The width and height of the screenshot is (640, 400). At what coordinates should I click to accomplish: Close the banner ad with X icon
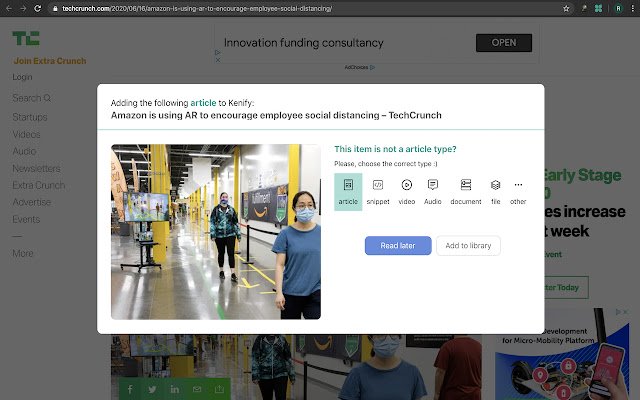(x=218, y=60)
